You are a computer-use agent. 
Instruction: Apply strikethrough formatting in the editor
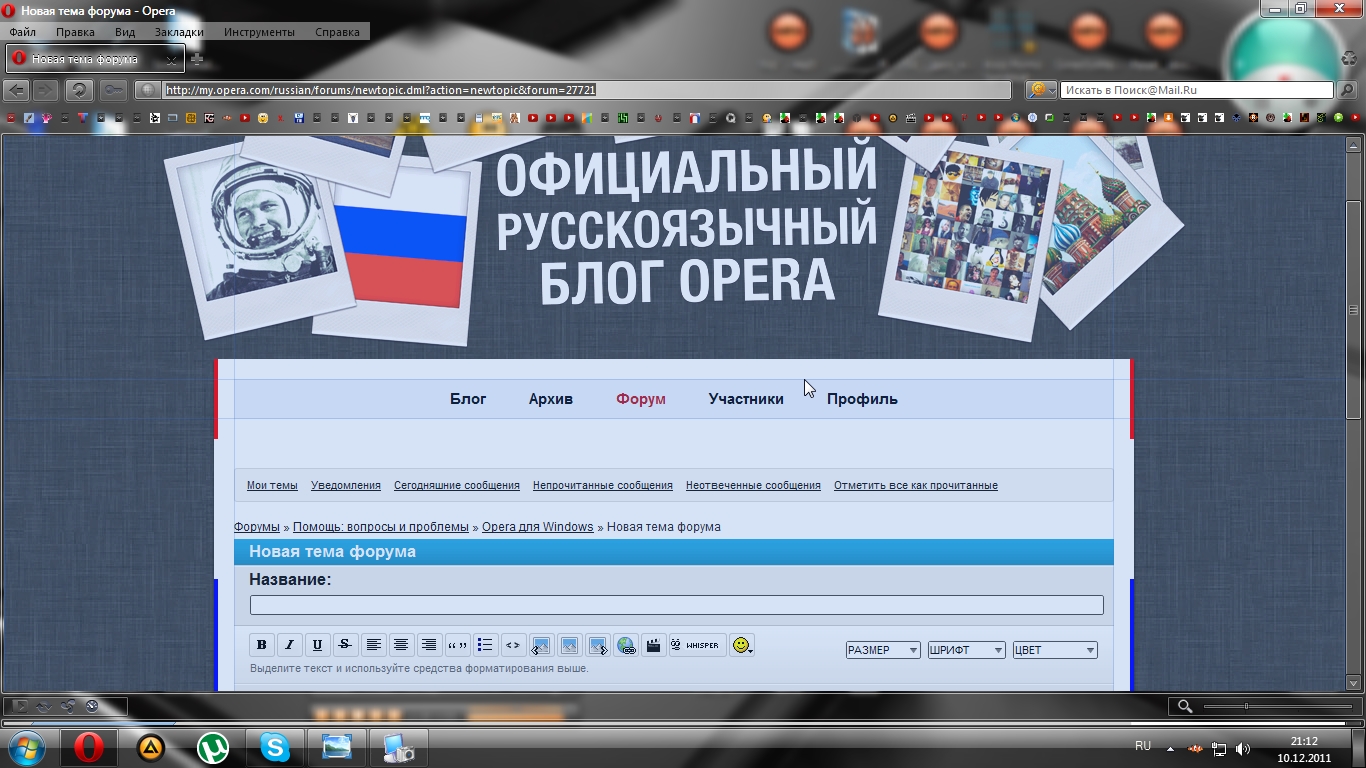coord(346,645)
